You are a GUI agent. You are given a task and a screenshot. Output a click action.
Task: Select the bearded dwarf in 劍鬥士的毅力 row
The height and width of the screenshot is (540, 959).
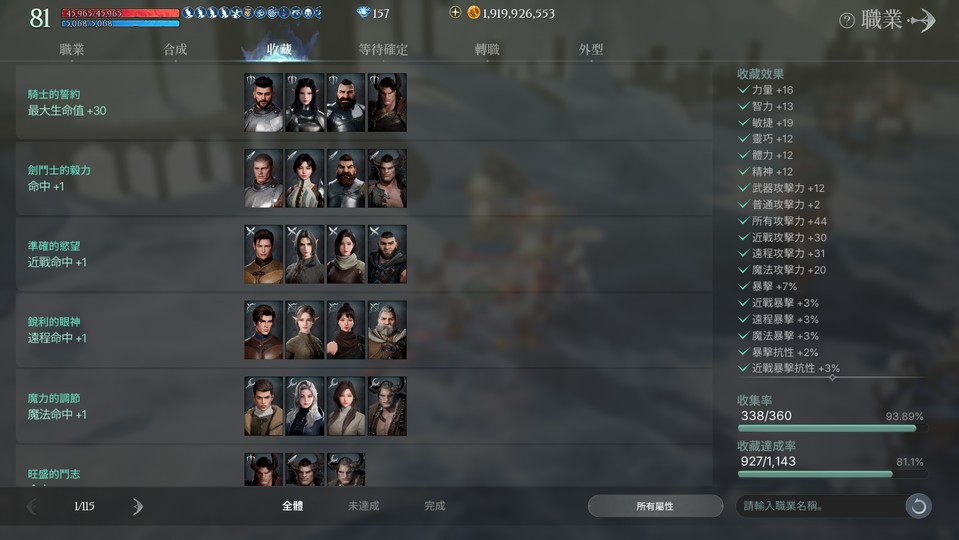pos(346,179)
